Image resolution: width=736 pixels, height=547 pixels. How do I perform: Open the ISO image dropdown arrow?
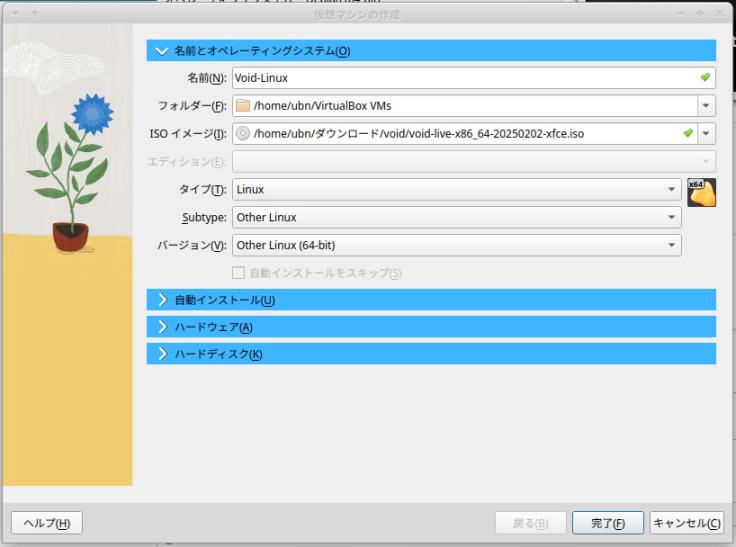(706, 133)
